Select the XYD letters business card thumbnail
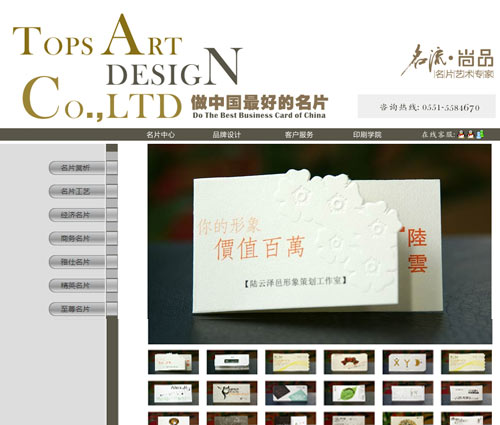Screen dimensions: 500x425 [x=408, y=362]
